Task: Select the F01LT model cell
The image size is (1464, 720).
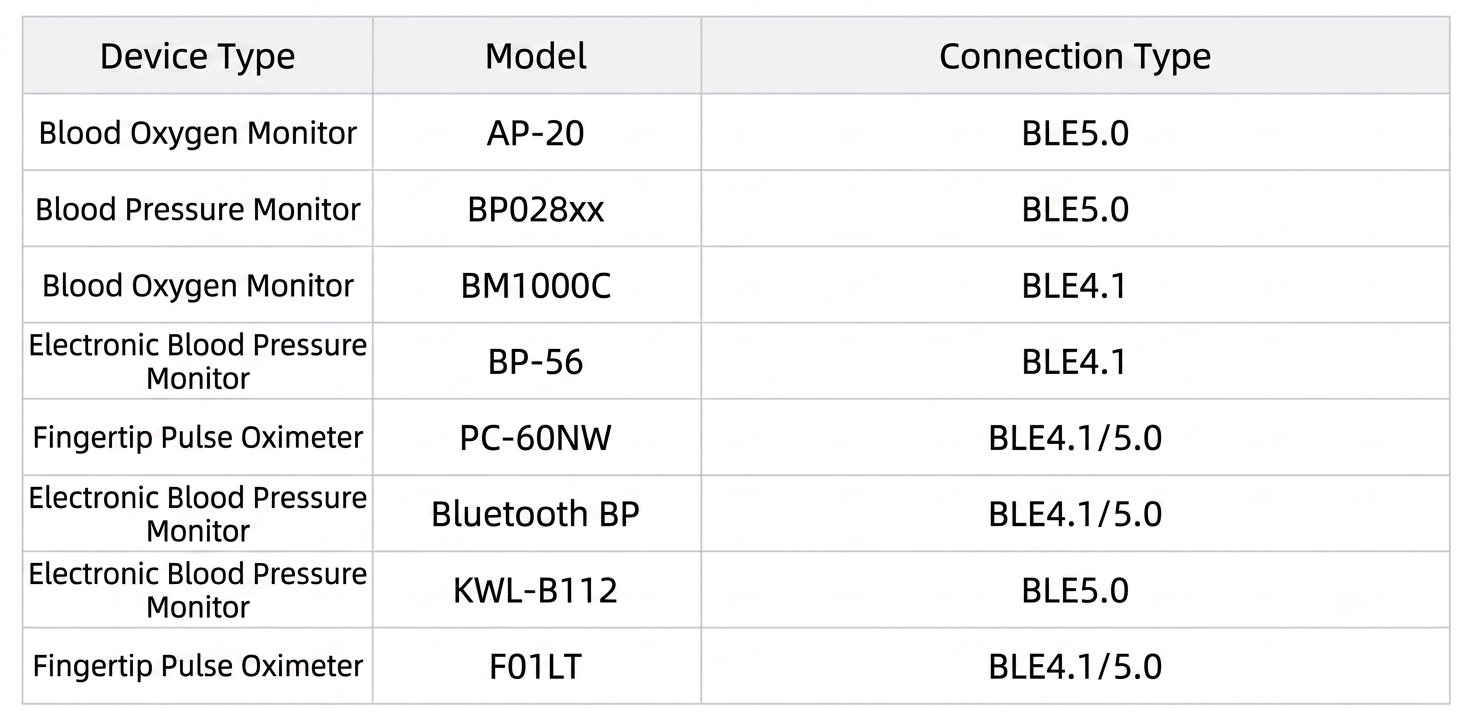Action: click(537, 666)
